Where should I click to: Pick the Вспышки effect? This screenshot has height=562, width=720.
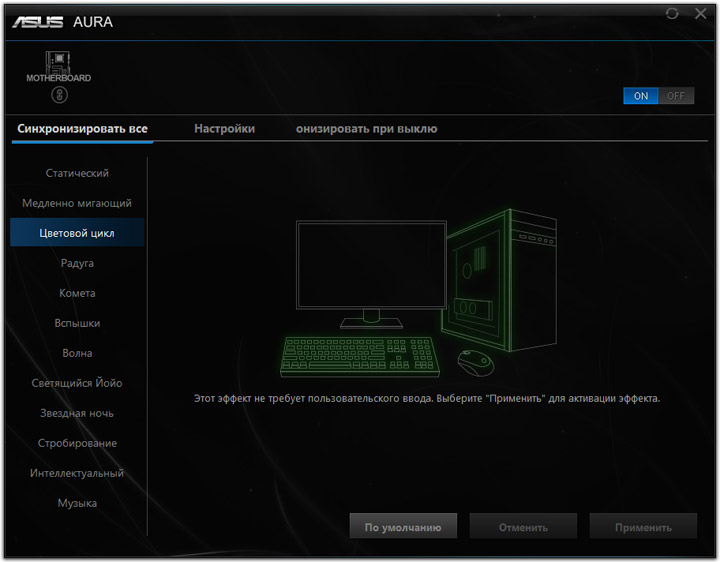coord(77,323)
